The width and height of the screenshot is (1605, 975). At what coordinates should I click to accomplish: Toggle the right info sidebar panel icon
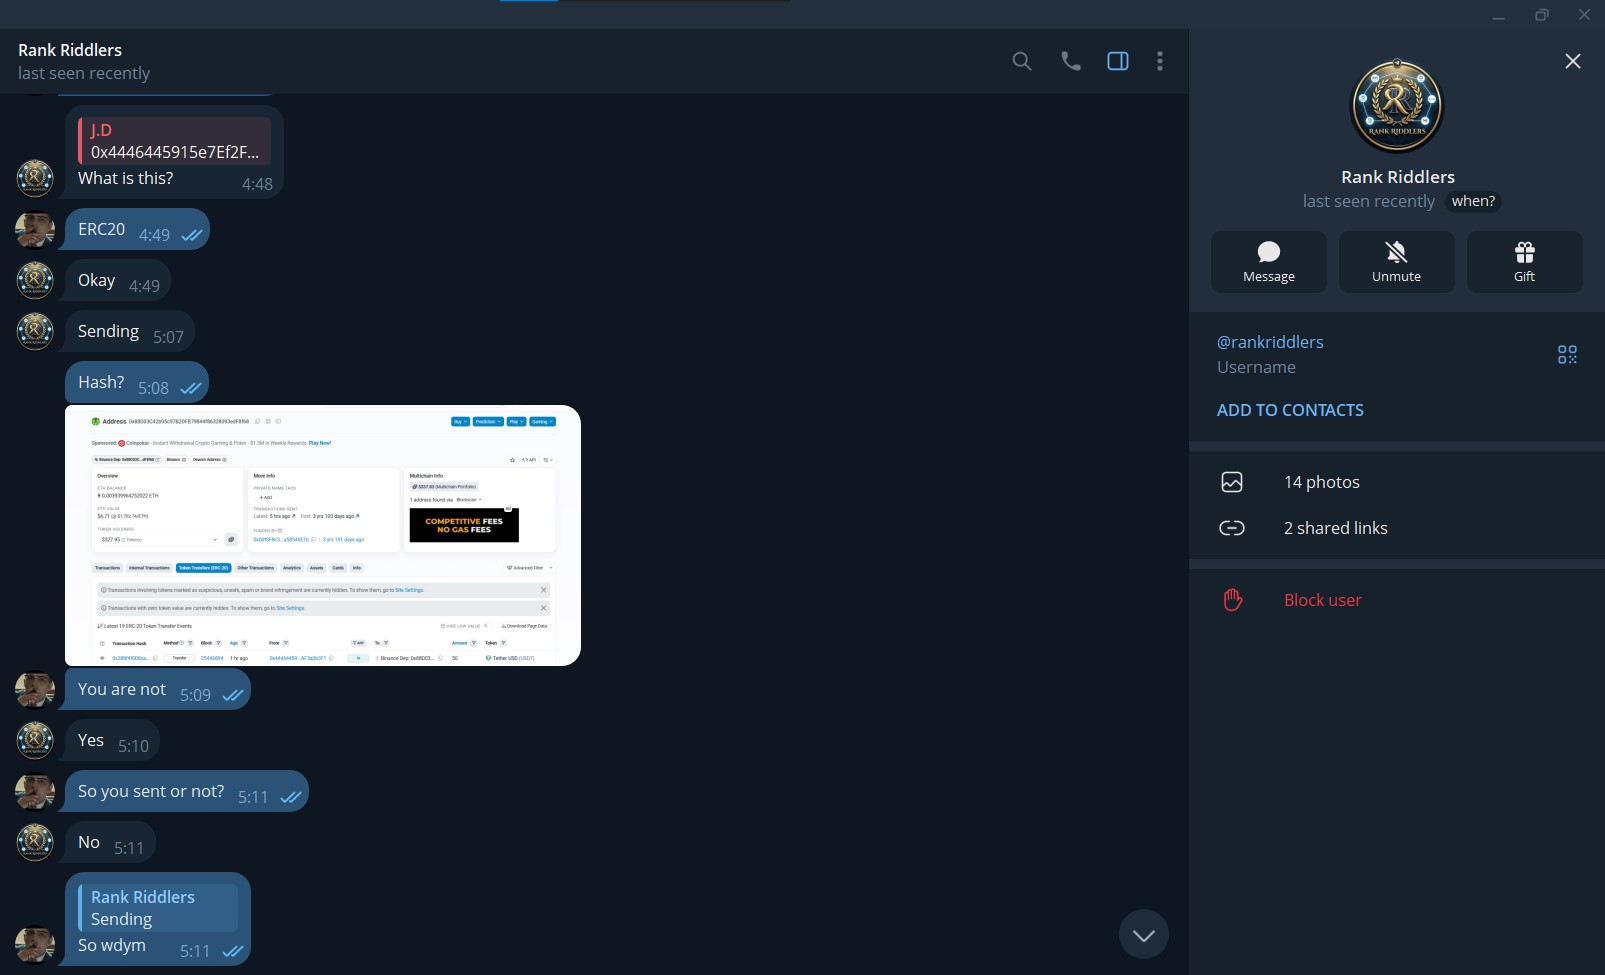pos(1118,61)
